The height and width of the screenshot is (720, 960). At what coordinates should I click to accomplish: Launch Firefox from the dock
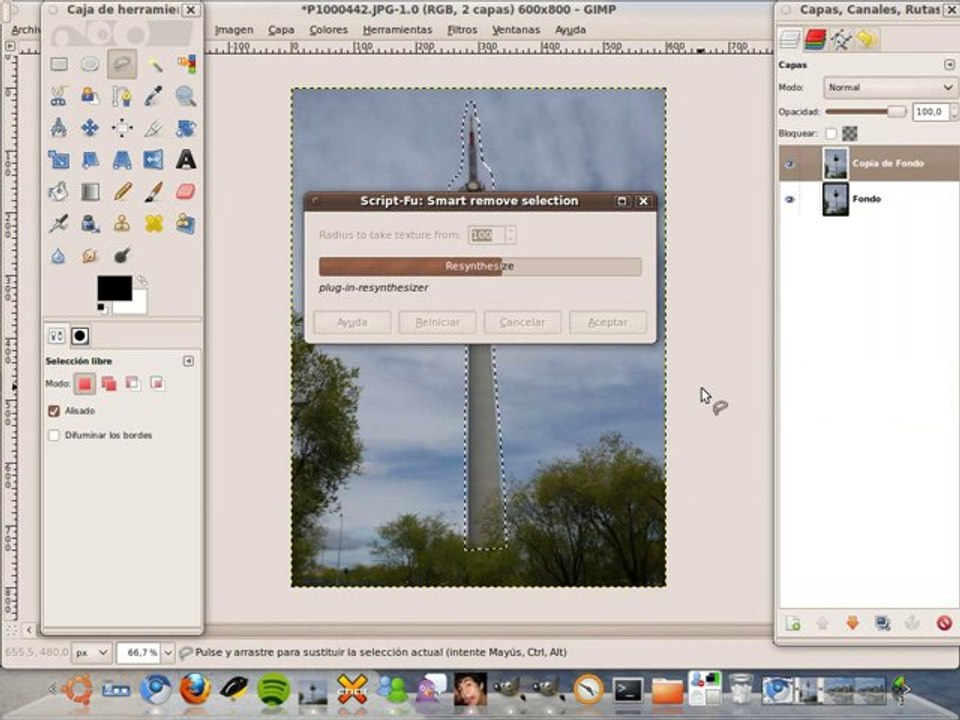[x=195, y=689]
